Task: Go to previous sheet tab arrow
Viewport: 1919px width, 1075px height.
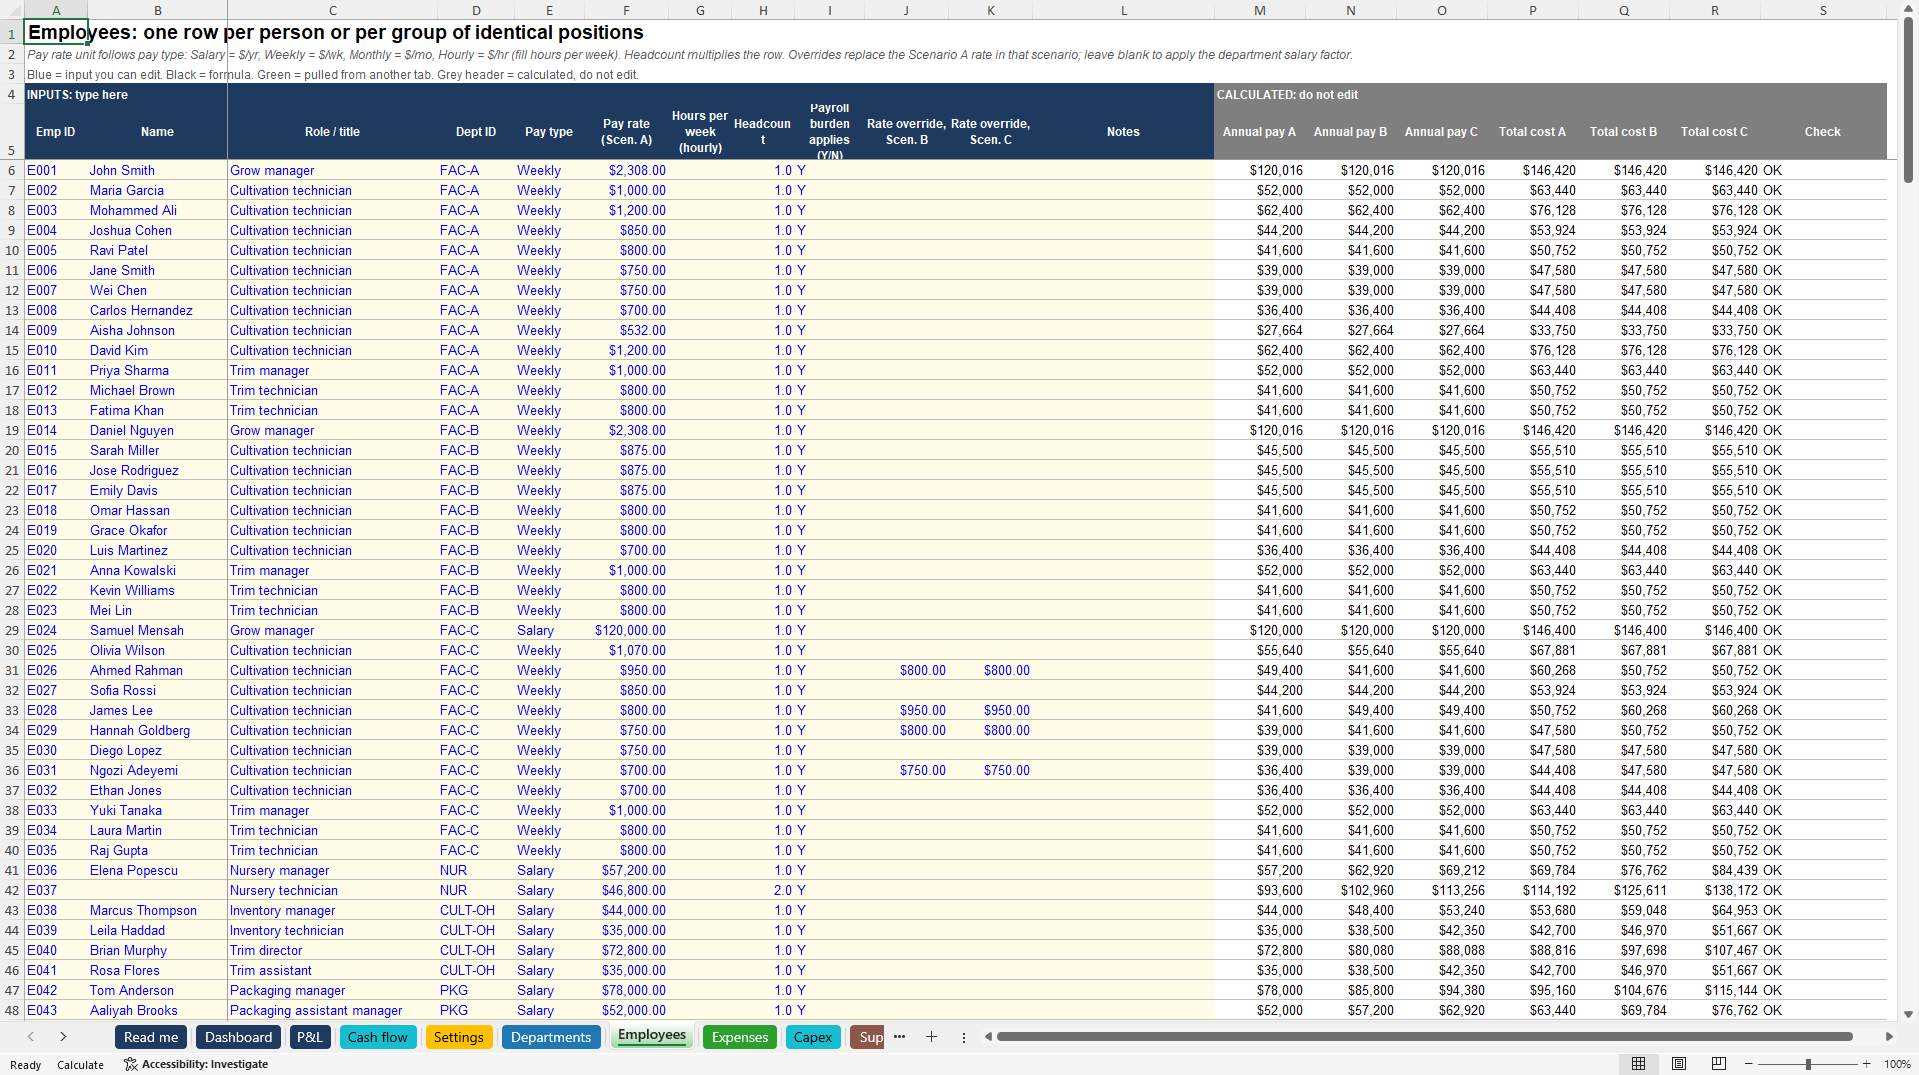Action: (x=31, y=1037)
